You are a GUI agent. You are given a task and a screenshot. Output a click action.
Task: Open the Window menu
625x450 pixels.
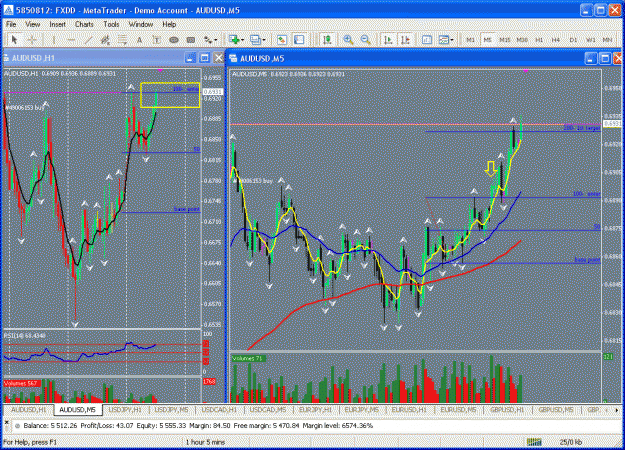tap(141, 24)
